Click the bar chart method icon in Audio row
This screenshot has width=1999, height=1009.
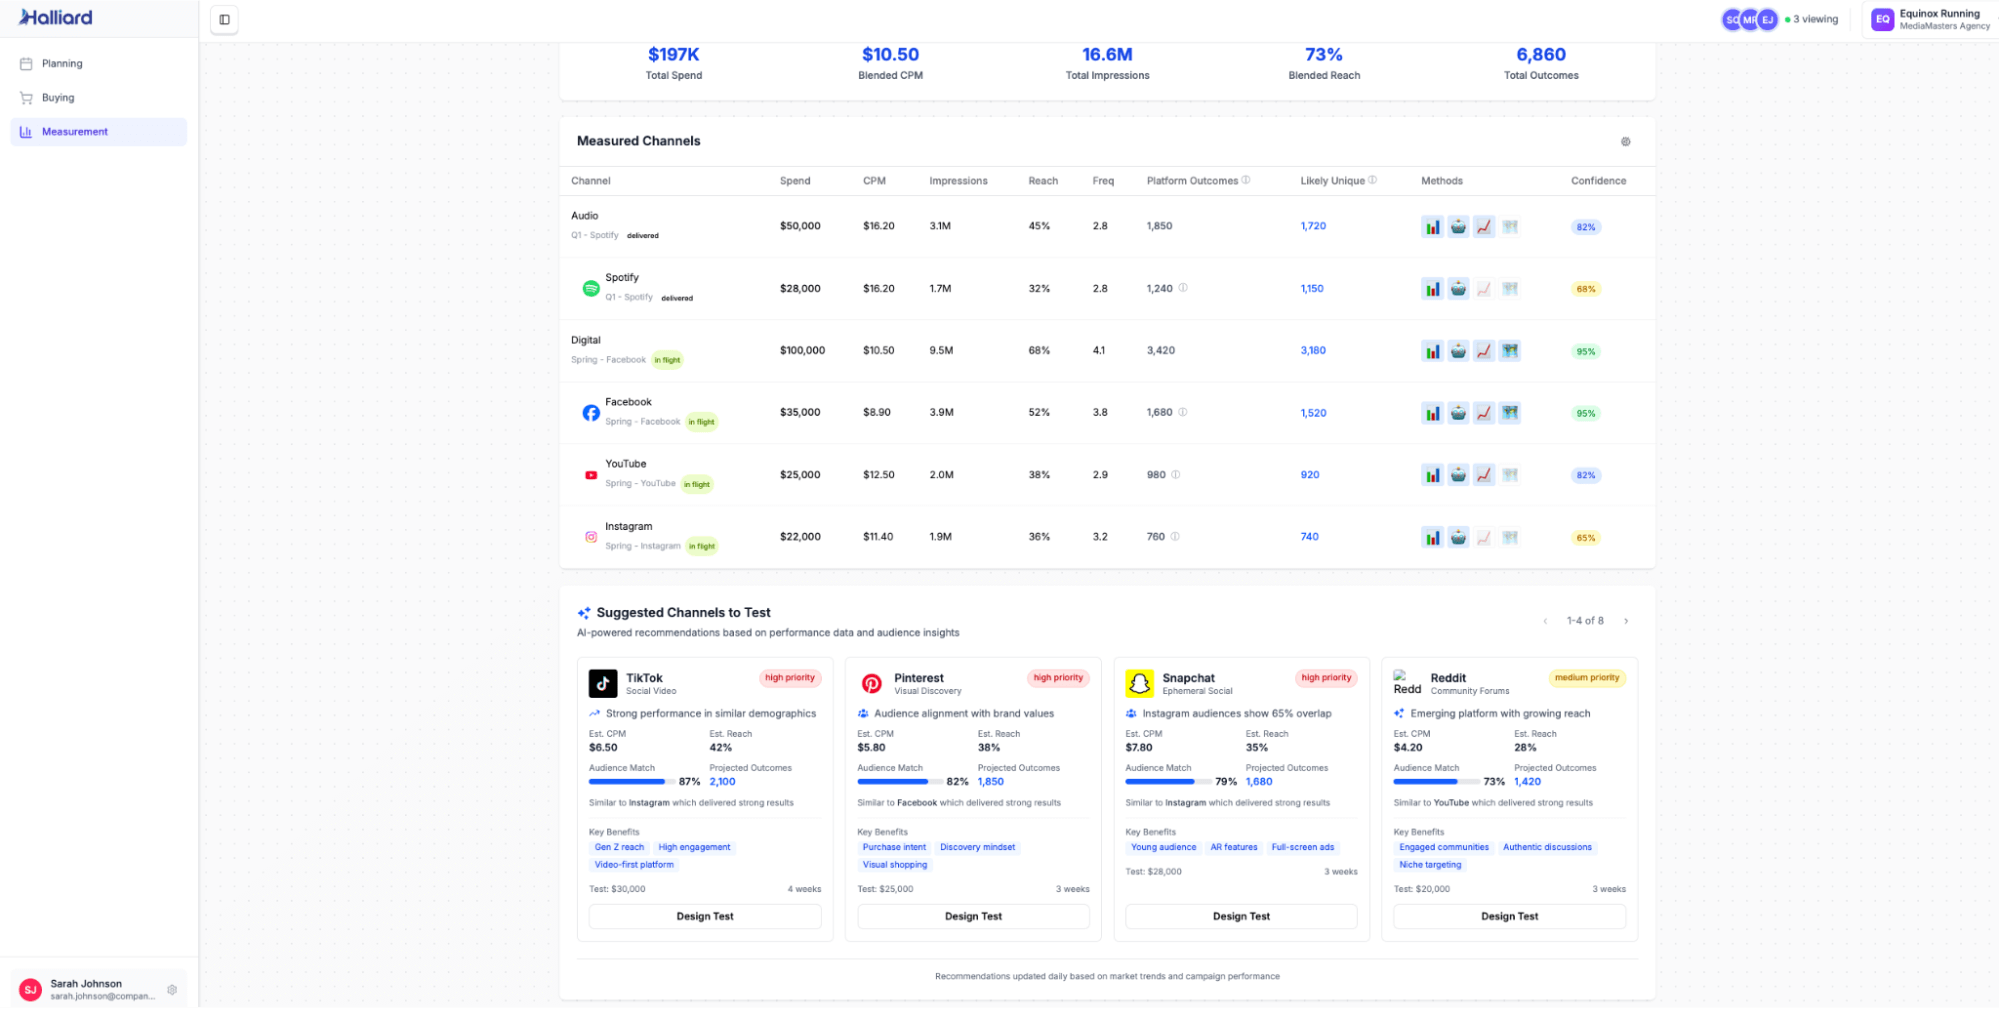(x=1432, y=227)
